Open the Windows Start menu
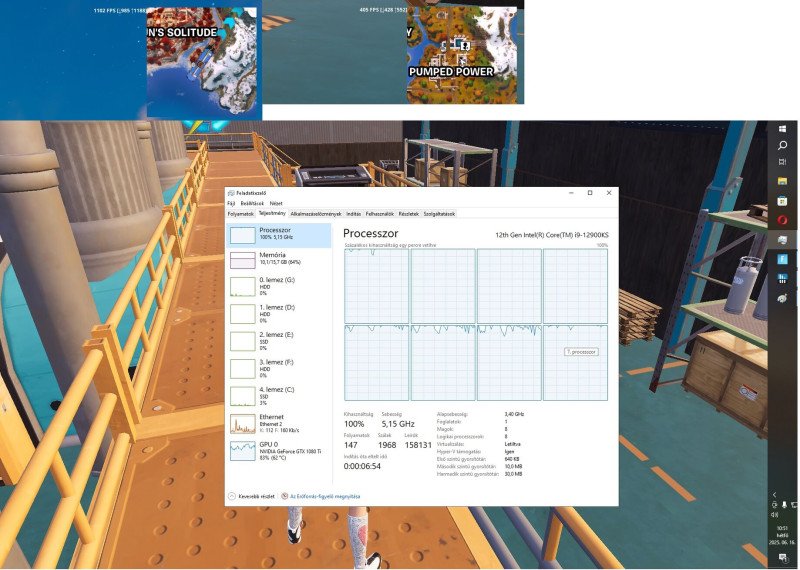This screenshot has height=570, width=800. coord(782,129)
